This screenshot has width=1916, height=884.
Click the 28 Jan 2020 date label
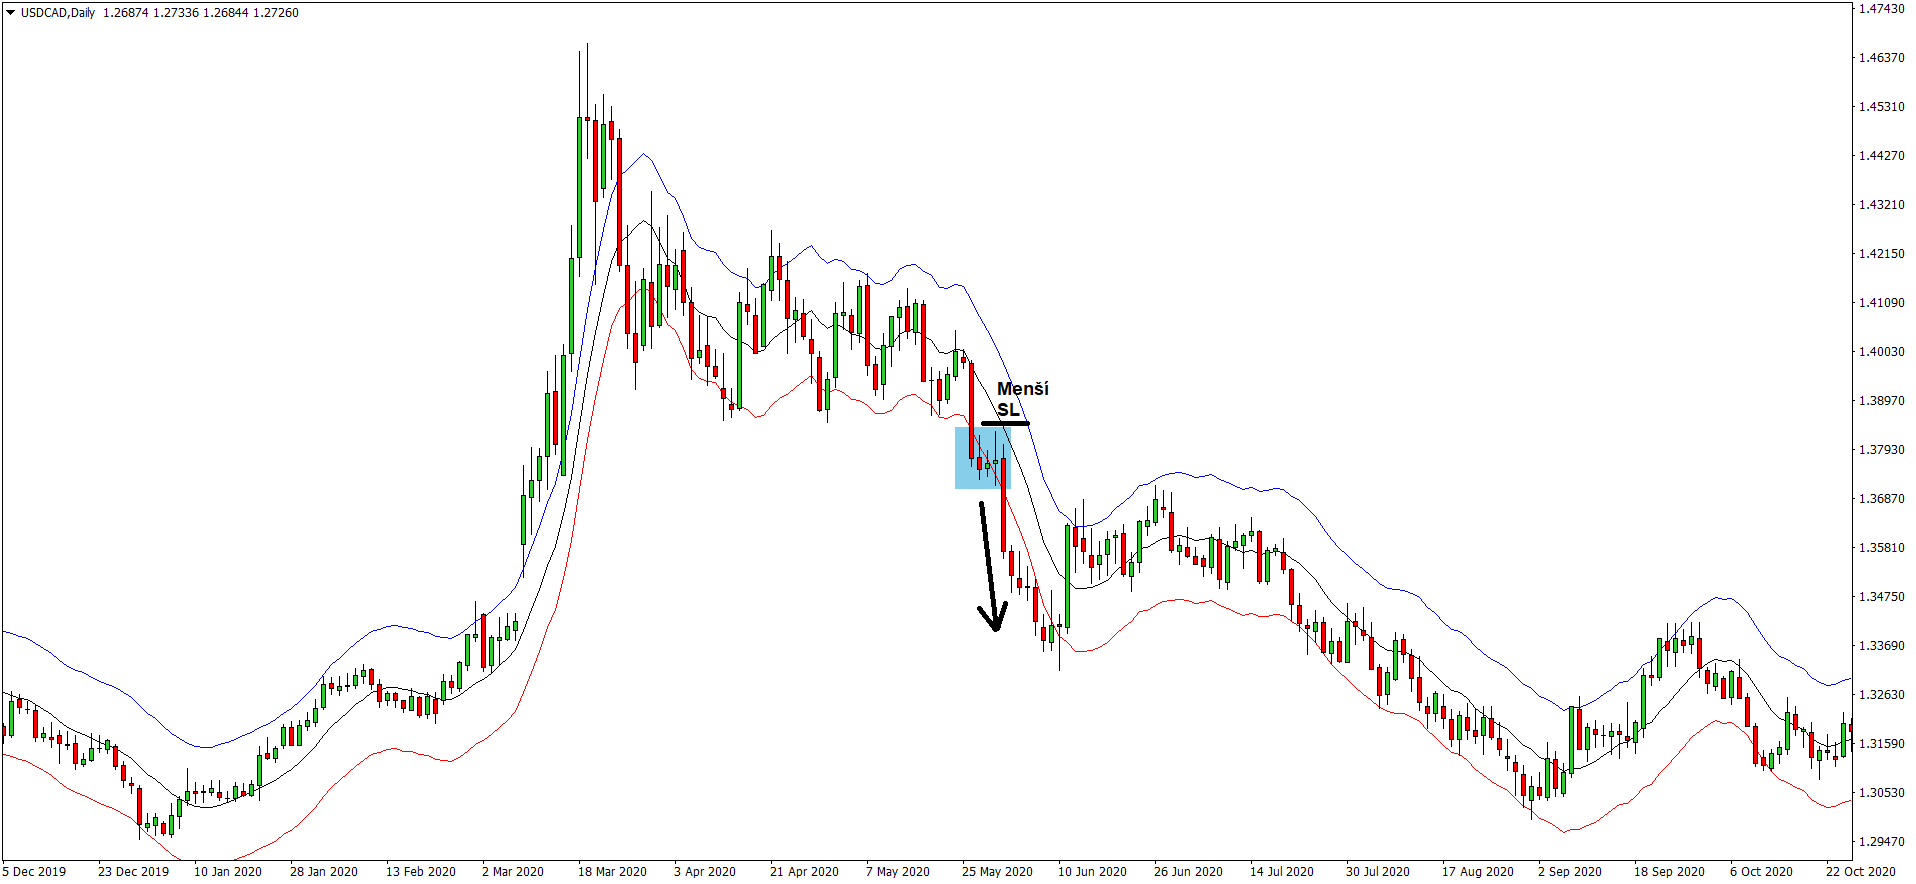coord(323,872)
